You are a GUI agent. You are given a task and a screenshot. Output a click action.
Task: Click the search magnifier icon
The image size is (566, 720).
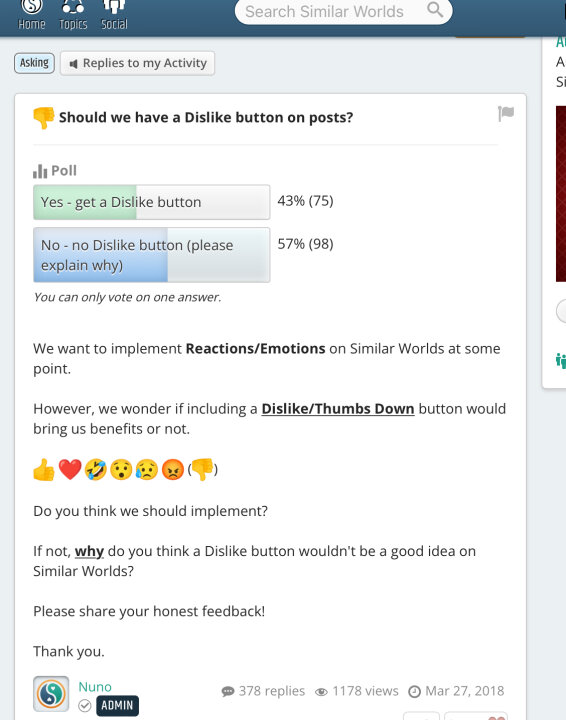coord(435,10)
